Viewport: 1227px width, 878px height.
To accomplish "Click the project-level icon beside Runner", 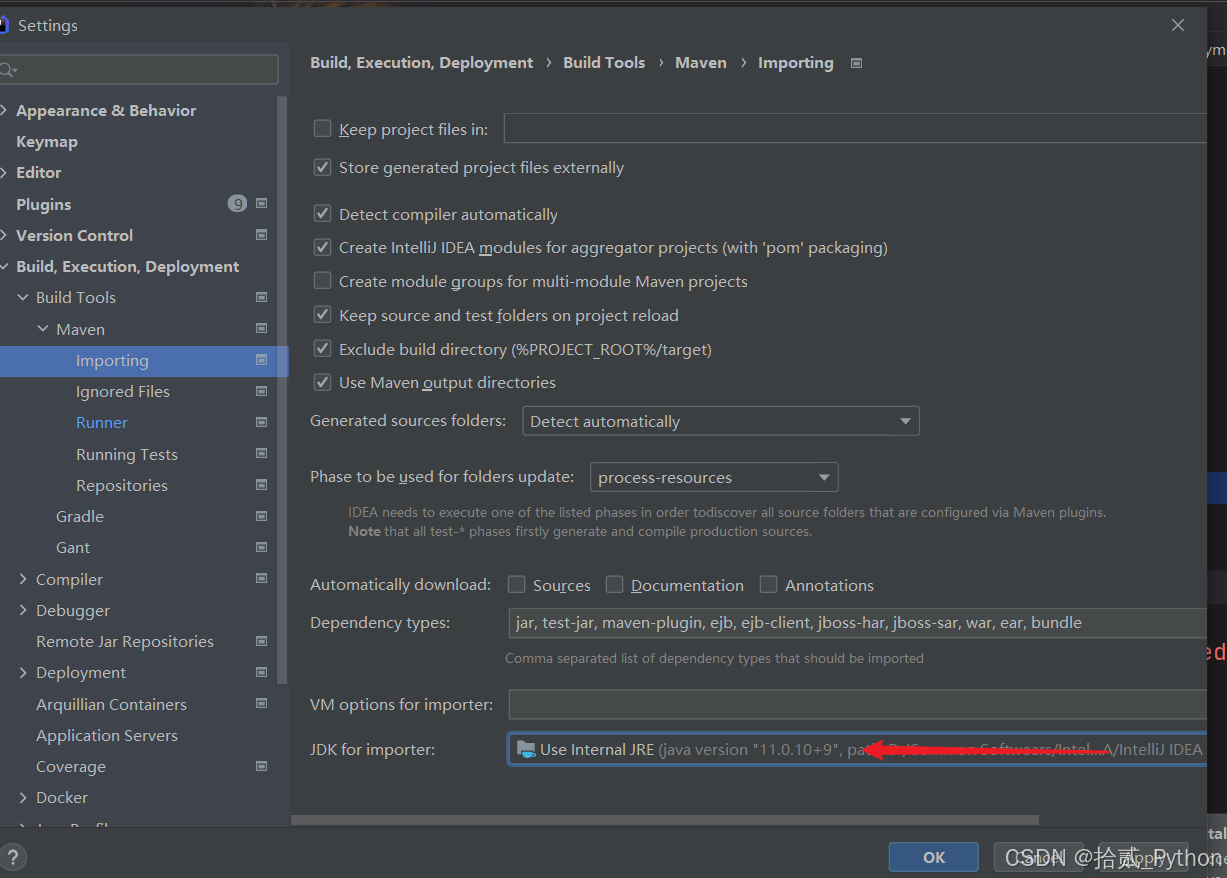I will 262,422.
